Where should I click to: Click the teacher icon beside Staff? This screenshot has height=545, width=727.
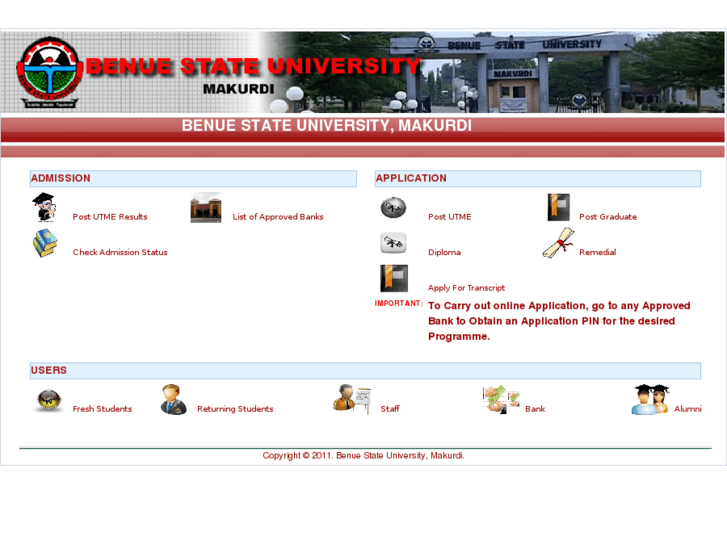352,399
